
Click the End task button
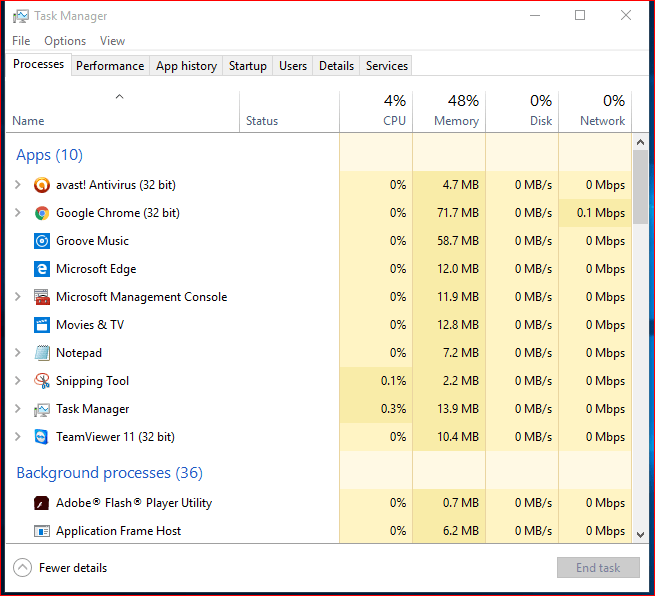coord(598,568)
